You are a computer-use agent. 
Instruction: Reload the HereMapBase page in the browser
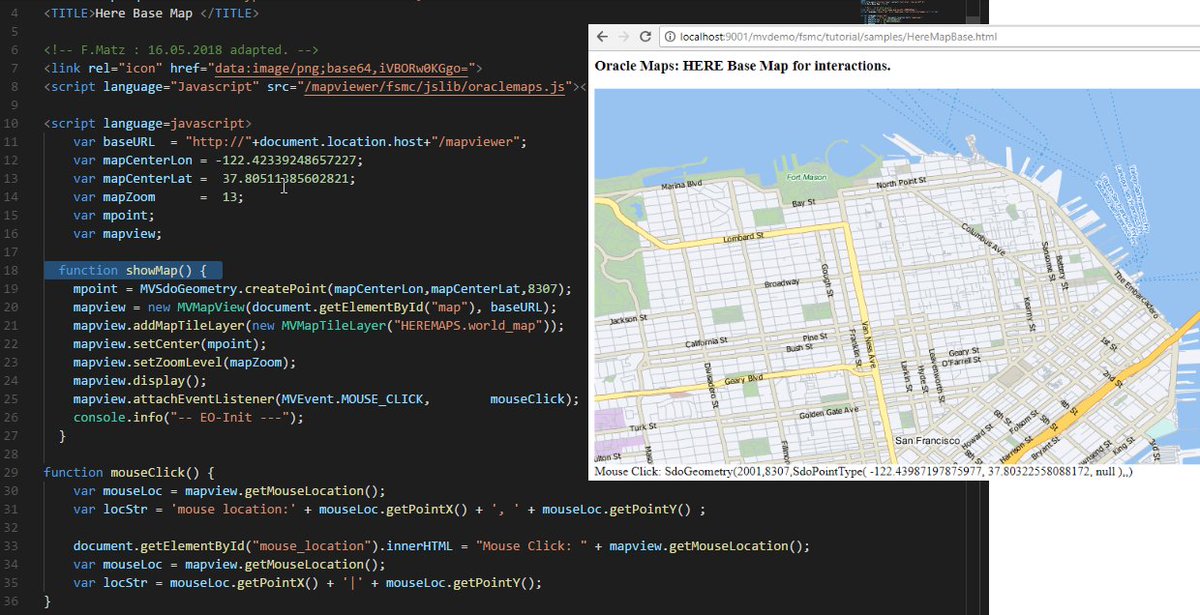647,36
